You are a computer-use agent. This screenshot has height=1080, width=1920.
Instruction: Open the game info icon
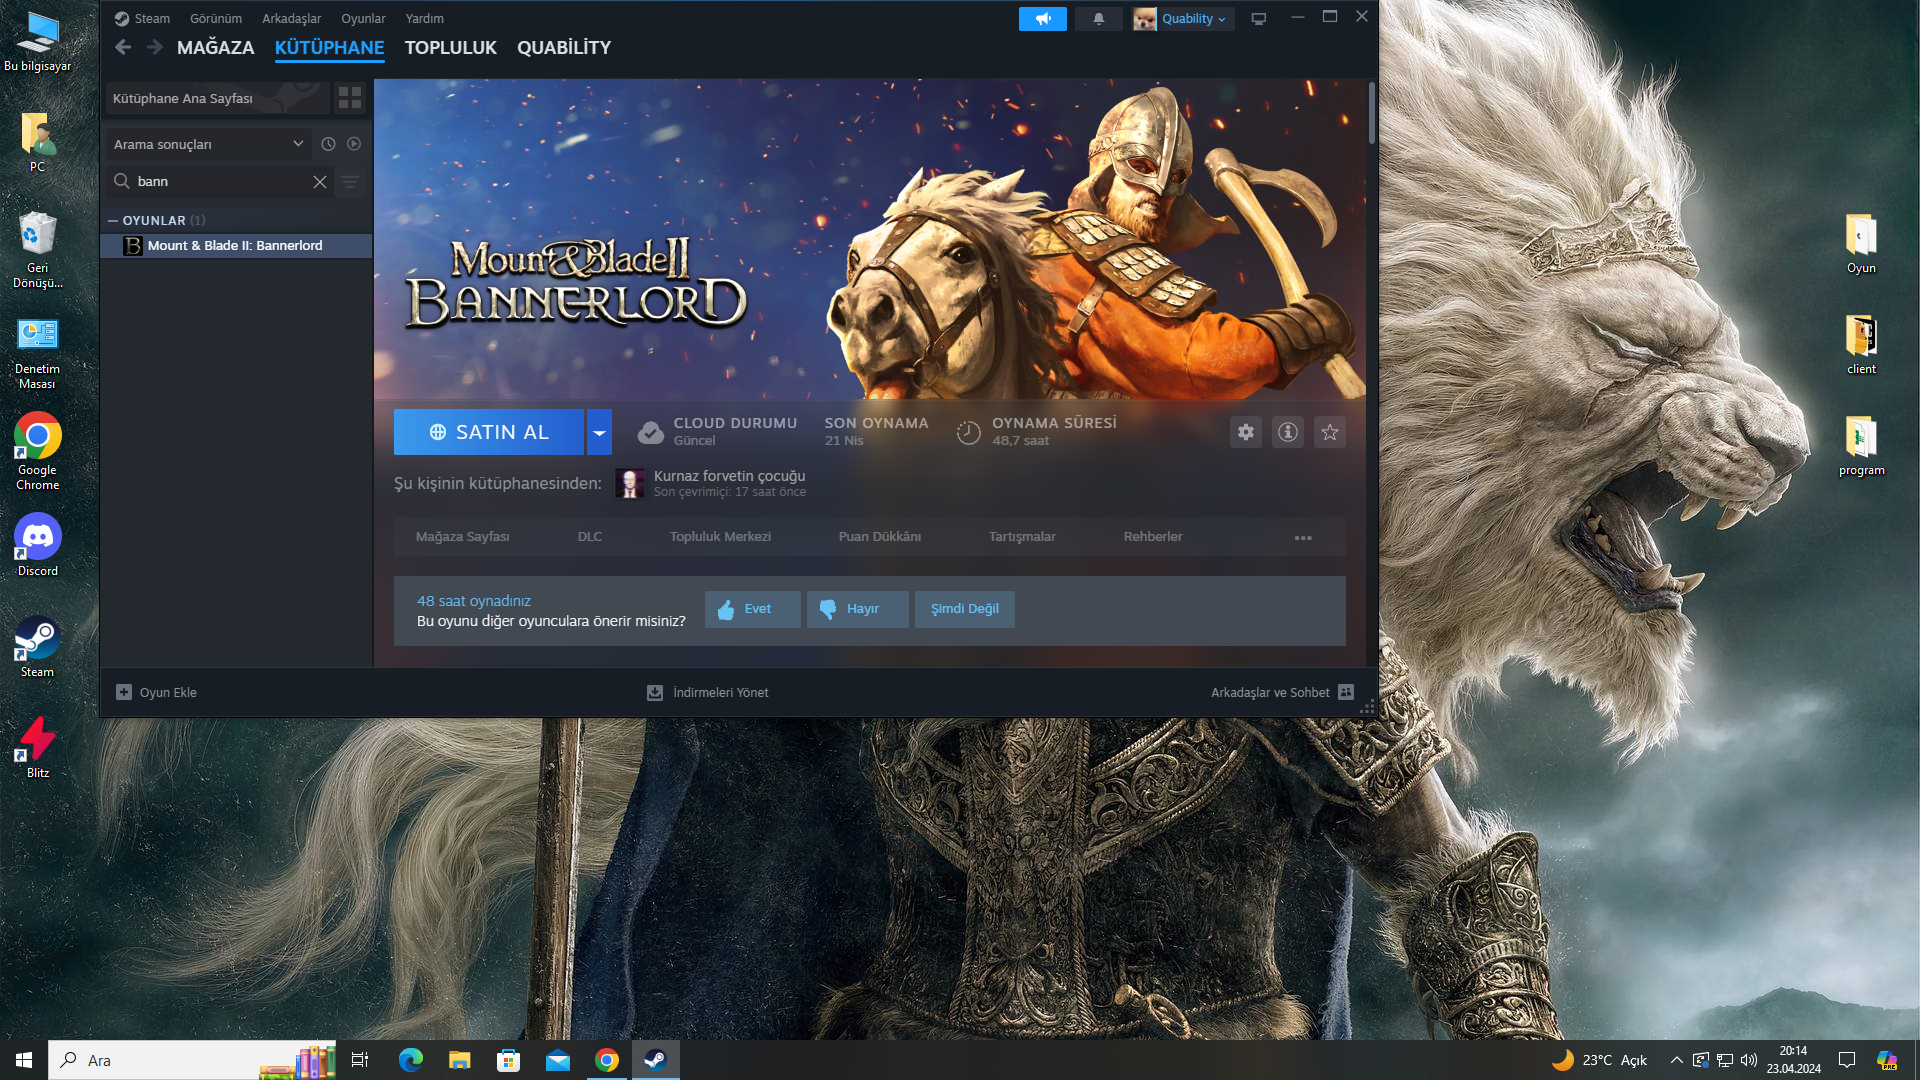click(1287, 432)
